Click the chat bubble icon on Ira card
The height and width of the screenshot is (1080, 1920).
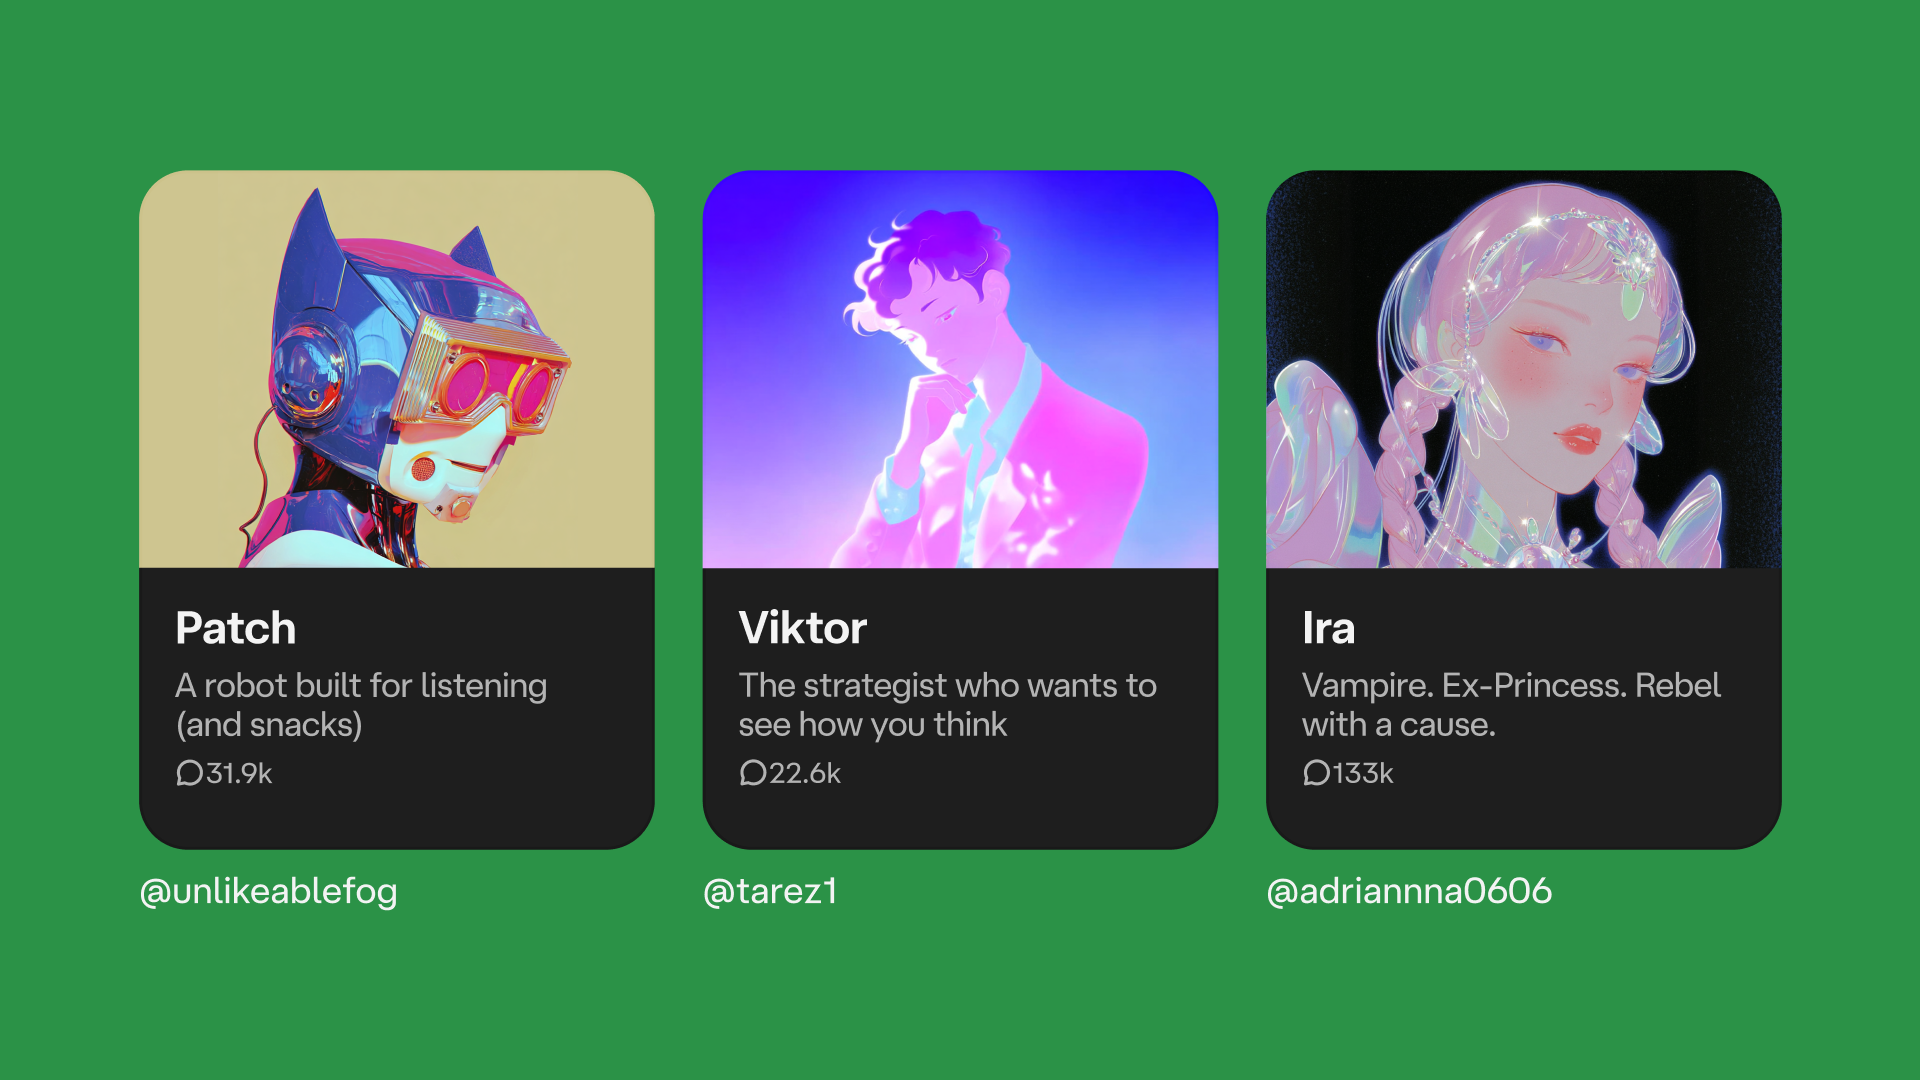(1316, 773)
